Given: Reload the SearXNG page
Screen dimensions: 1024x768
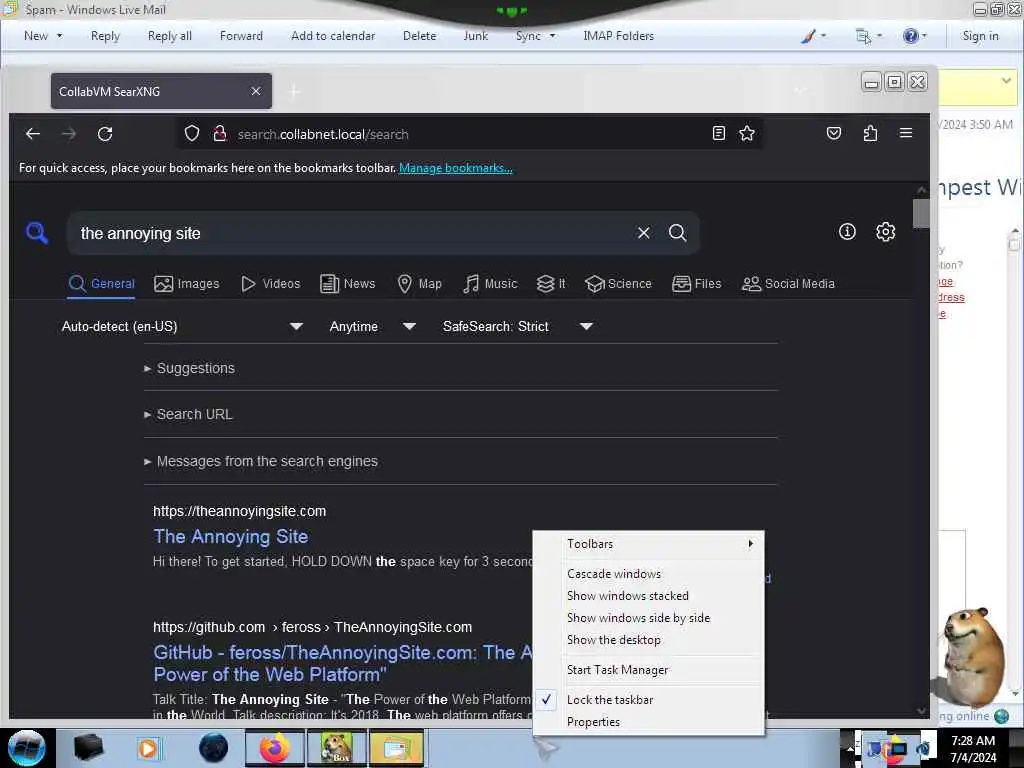Looking at the screenshot, I should click(x=104, y=134).
